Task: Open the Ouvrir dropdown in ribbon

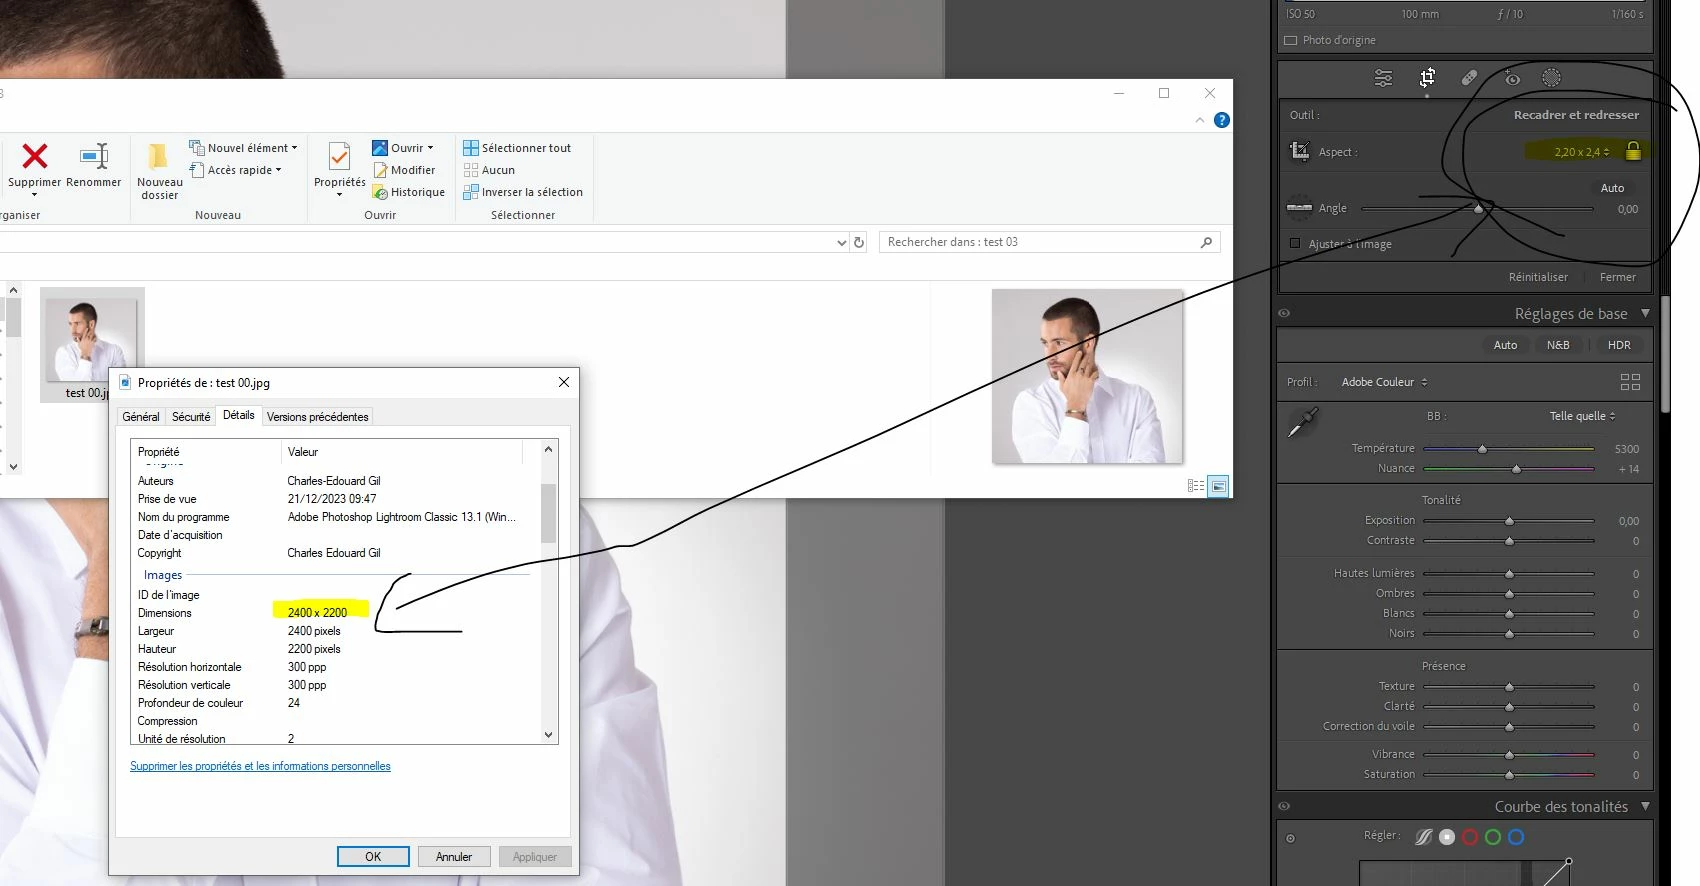Action: coord(403,147)
